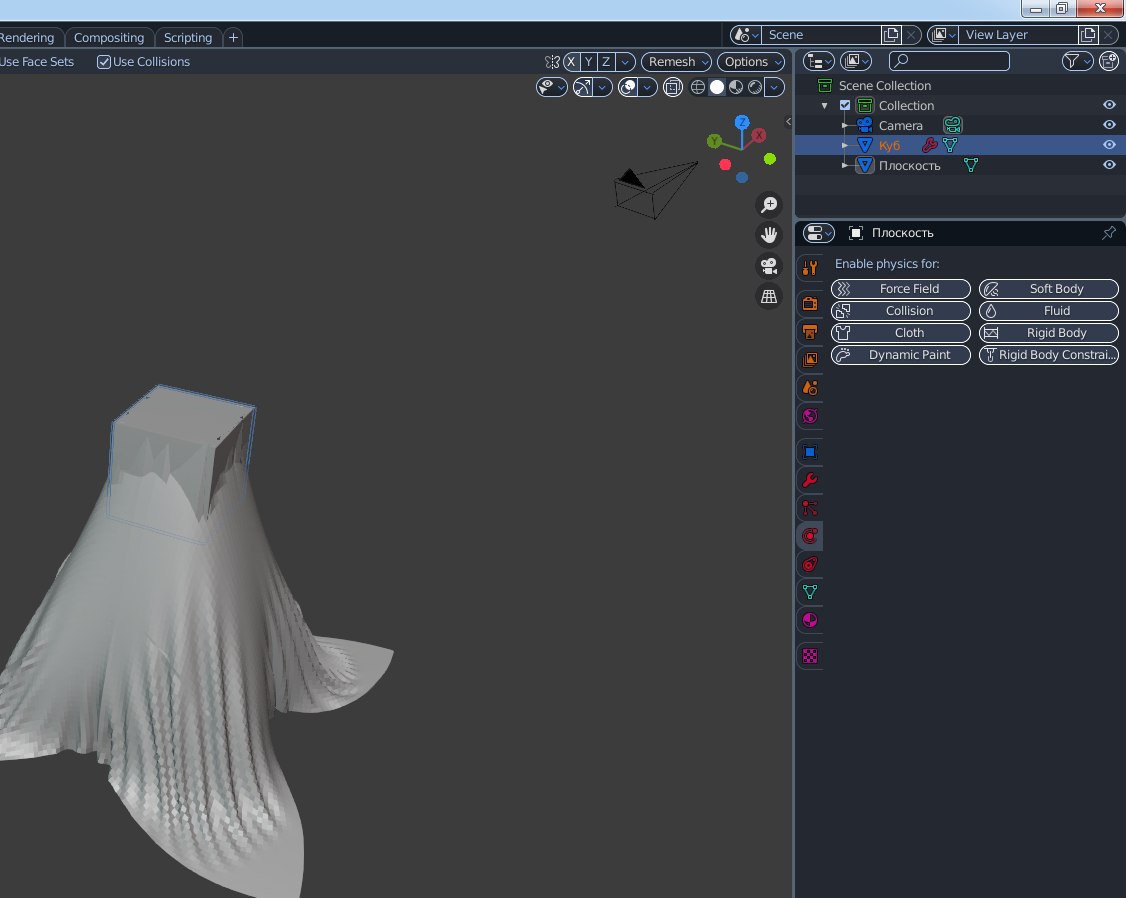The width and height of the screenshot is (1126, 898).
Task: Switch perspective/orthographic with the grid gizmo
Action: point(769,296)
